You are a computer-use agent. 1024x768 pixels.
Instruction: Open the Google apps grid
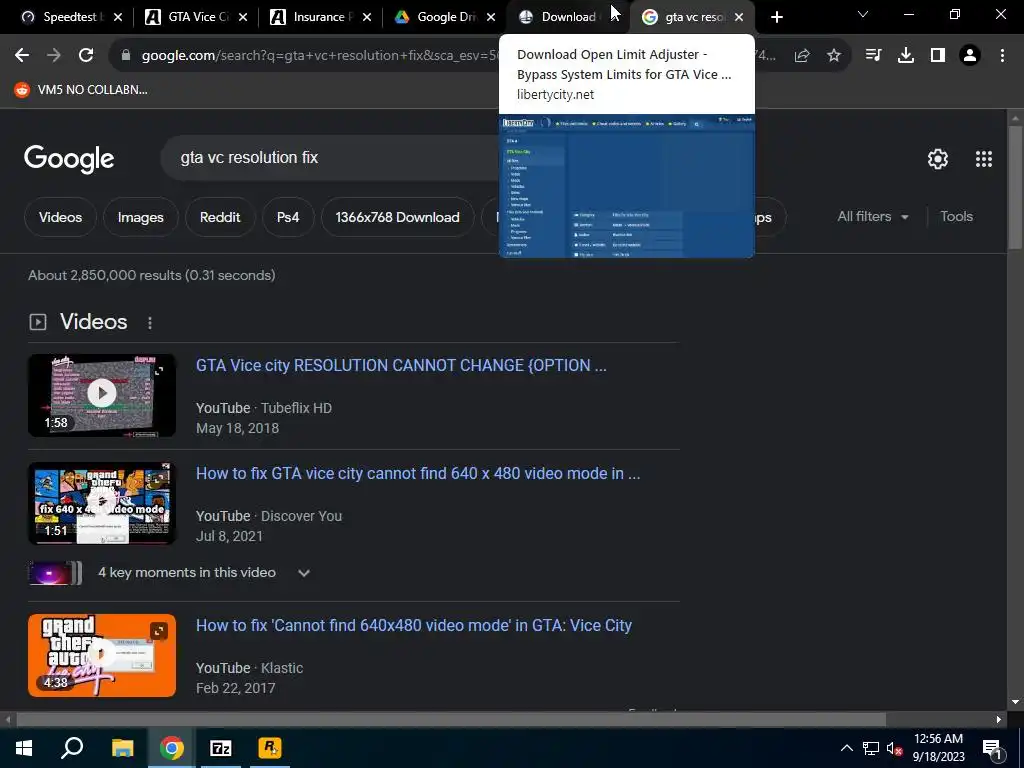tap(984, 159)
